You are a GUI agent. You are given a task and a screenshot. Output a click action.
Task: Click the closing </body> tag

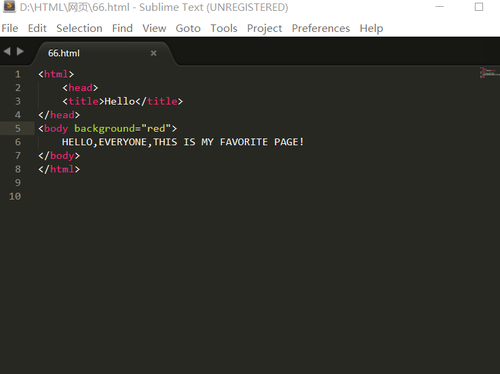click(59, 156)
